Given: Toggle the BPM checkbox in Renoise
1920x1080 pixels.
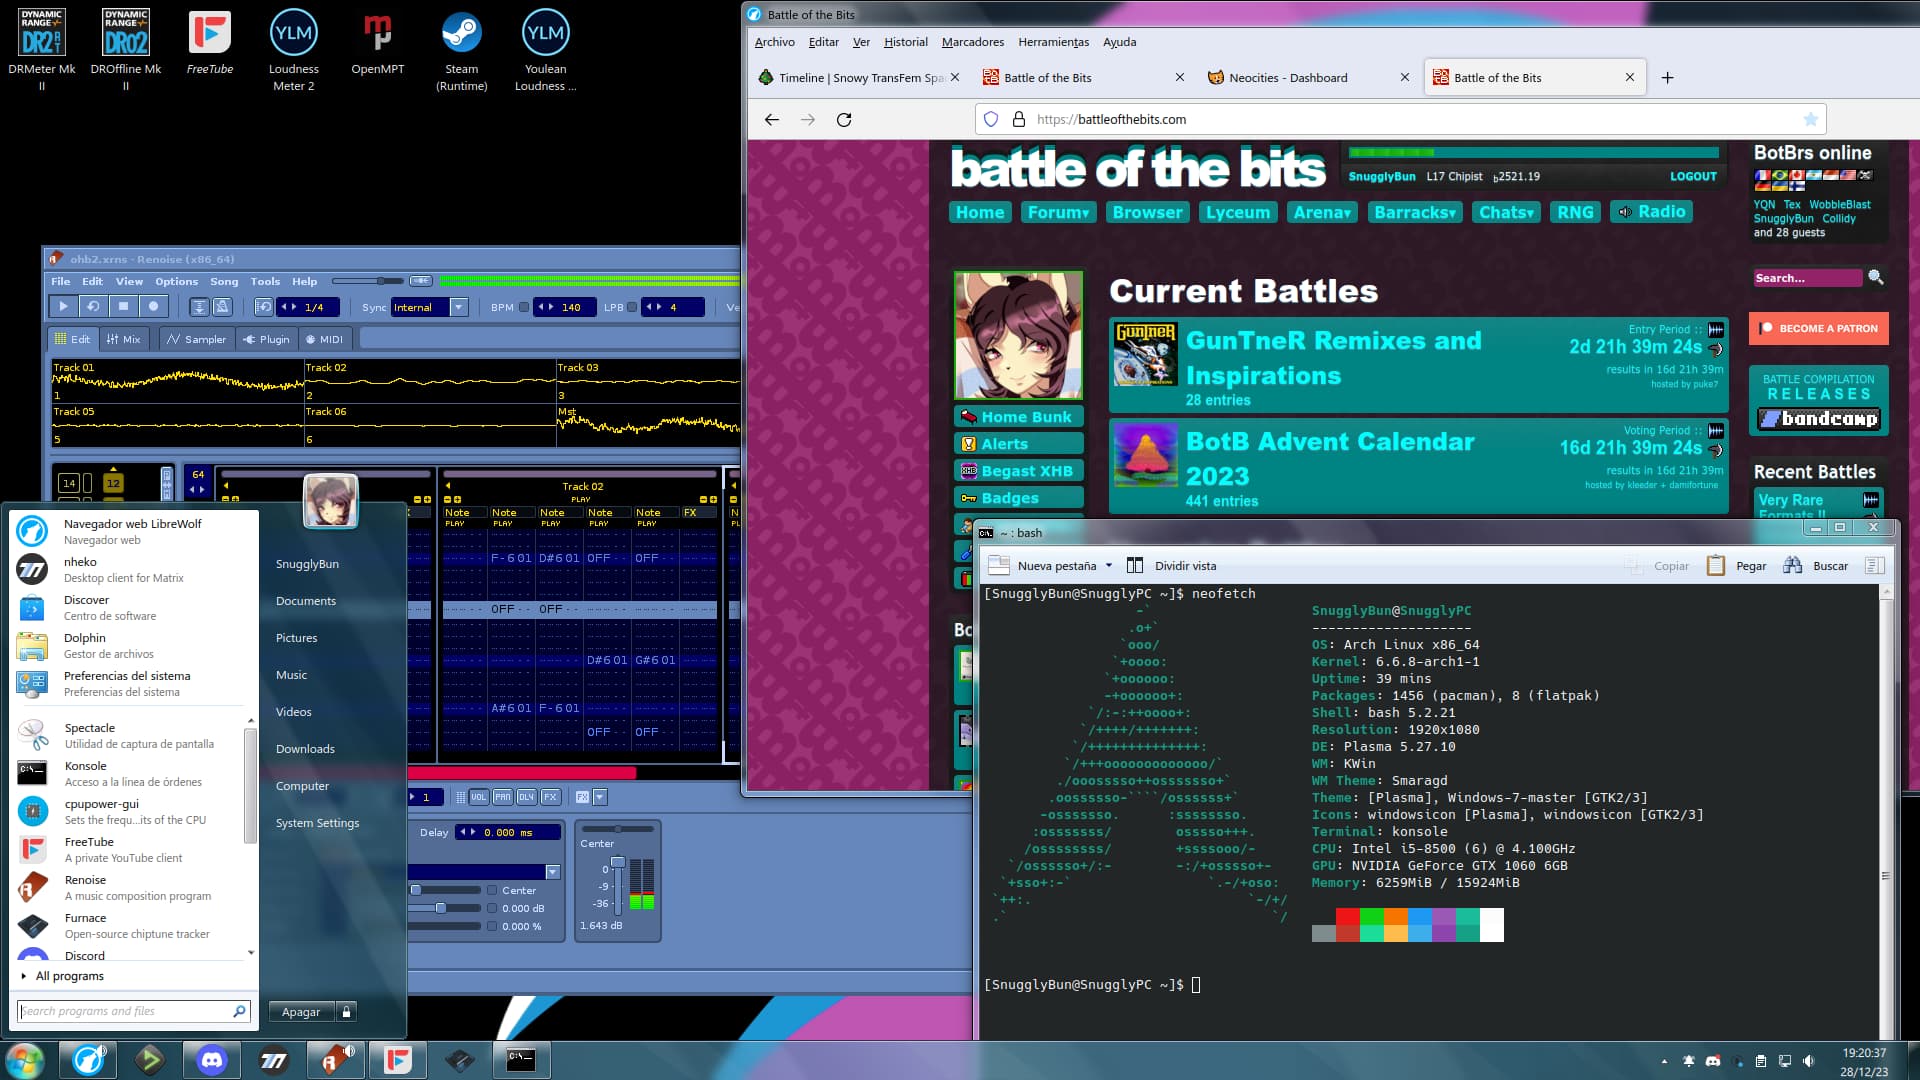Looking at the screenshot, I should 524,308.
